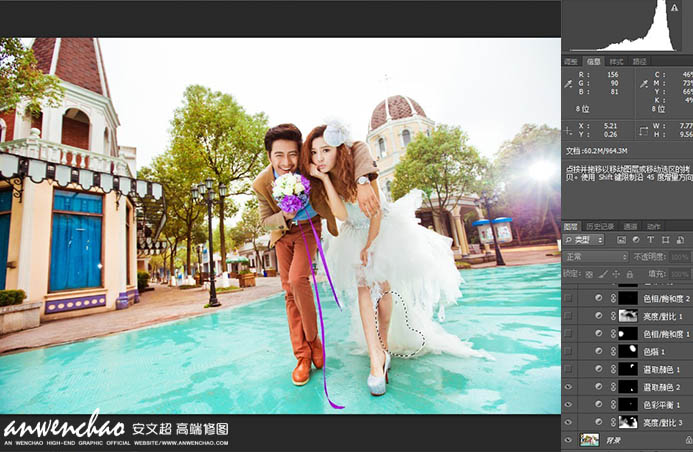Hide the 选取颜色 2 layer
693x452 pixels.
pyautogui.click(x=569, y=387)
